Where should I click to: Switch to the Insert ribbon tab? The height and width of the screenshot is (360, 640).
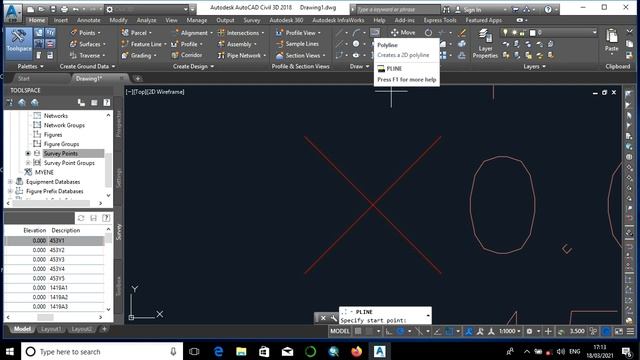[61, 20]
